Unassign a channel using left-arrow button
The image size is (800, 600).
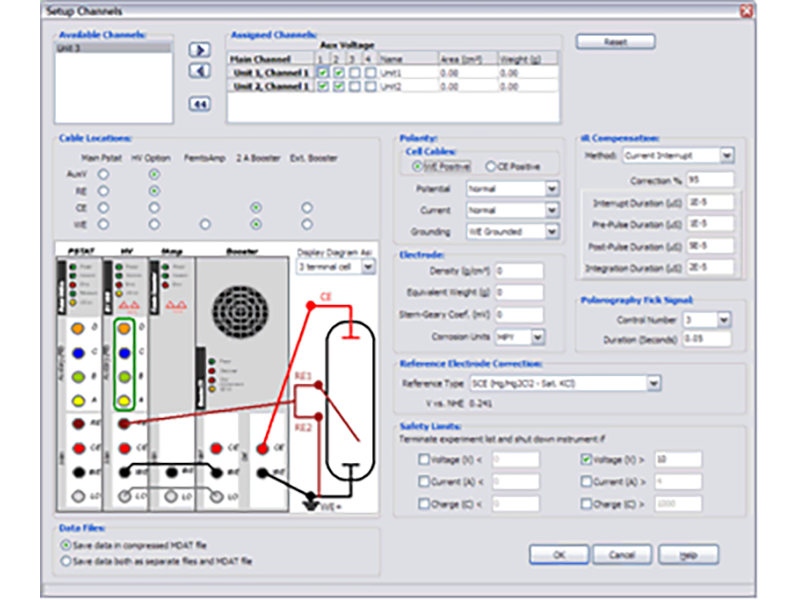tap(199, 69)
